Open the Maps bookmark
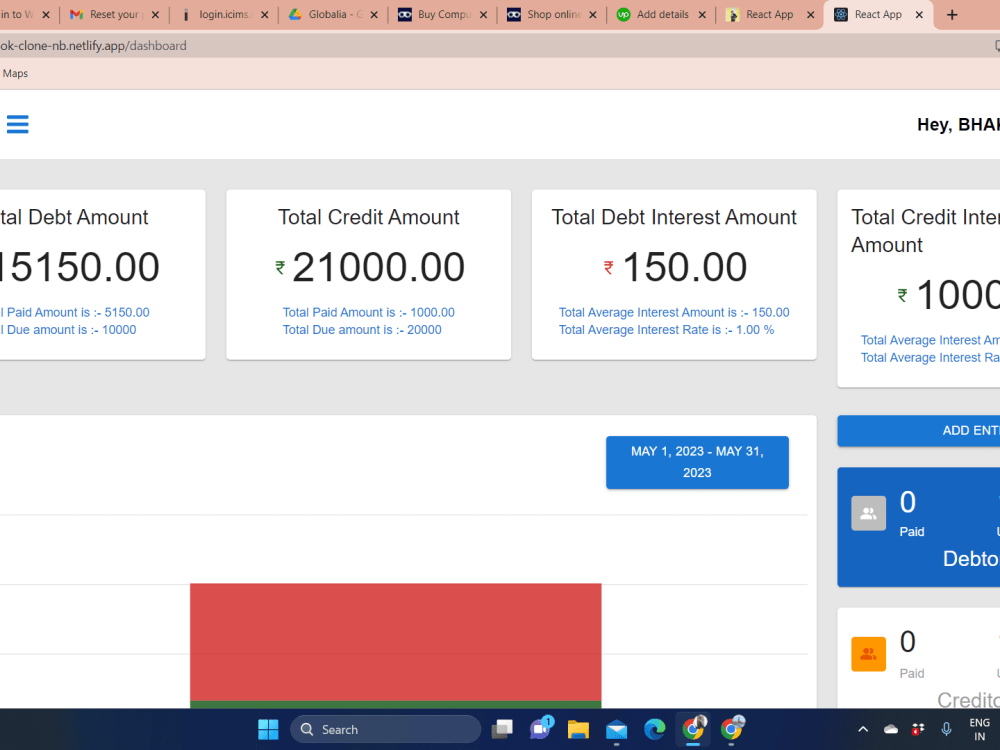1000x750 pixels. click(15, 73)
